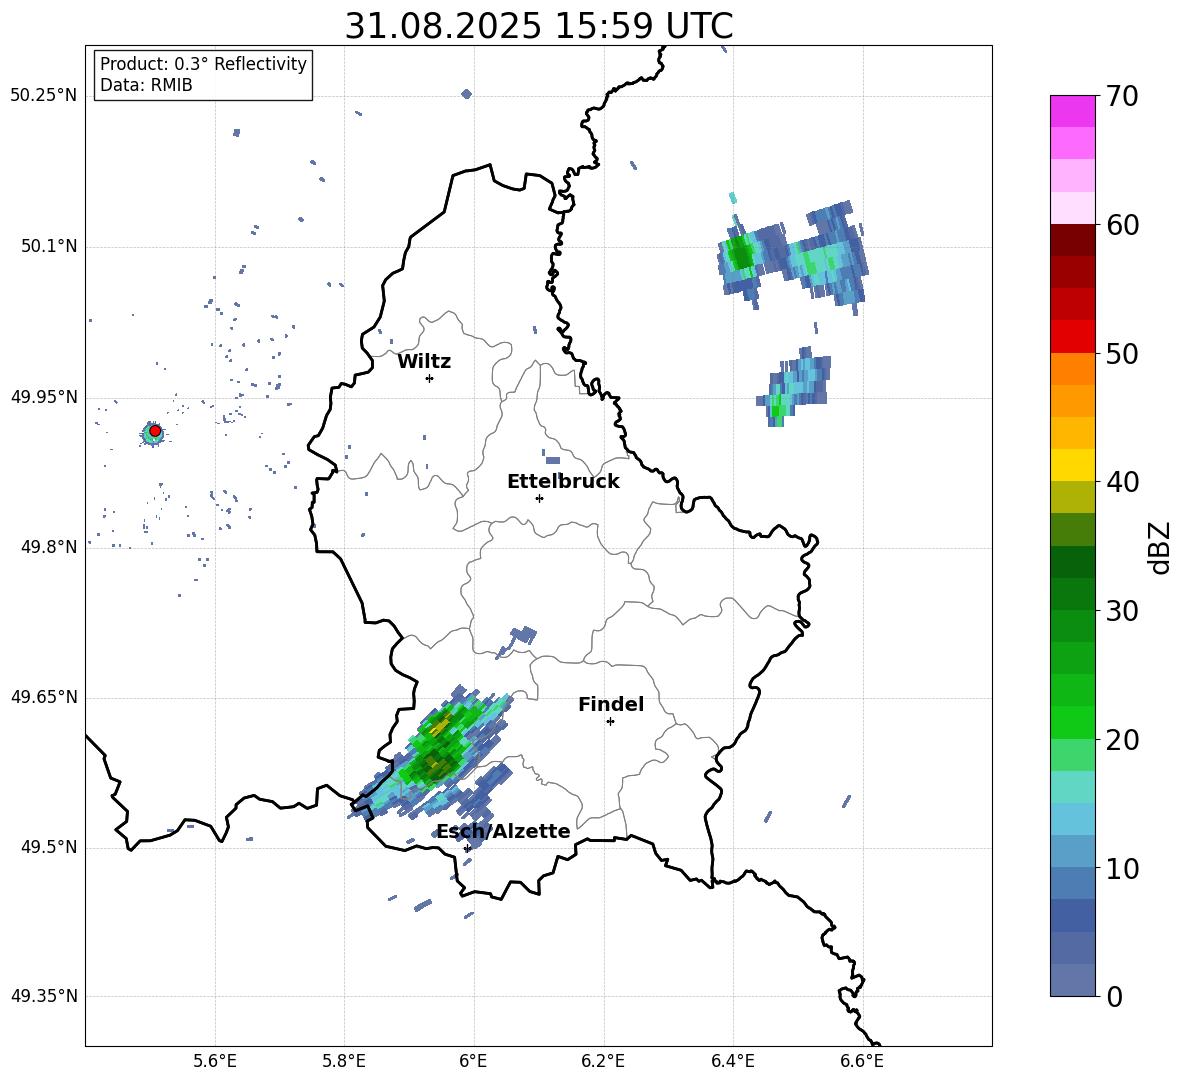Image resolution: width=1184 pixels, height=1081 pixels.
Task: Click the Wiltz label
Action: 424,362
